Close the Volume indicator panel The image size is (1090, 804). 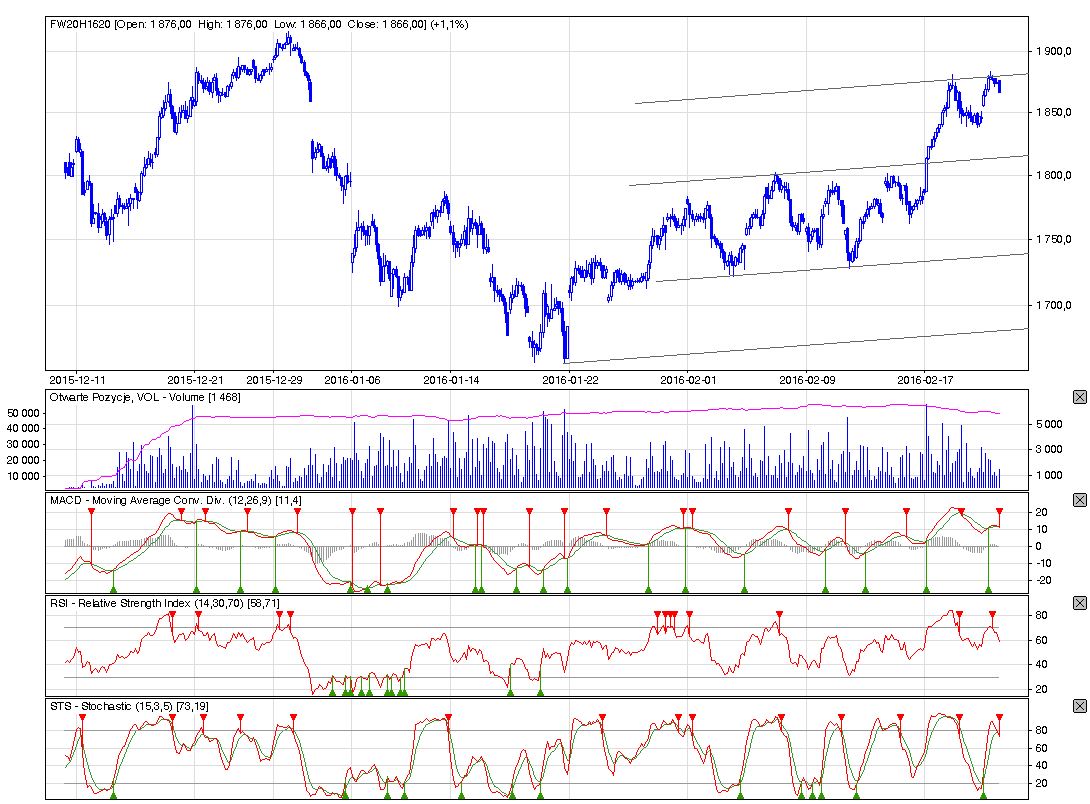point(1080,397)
